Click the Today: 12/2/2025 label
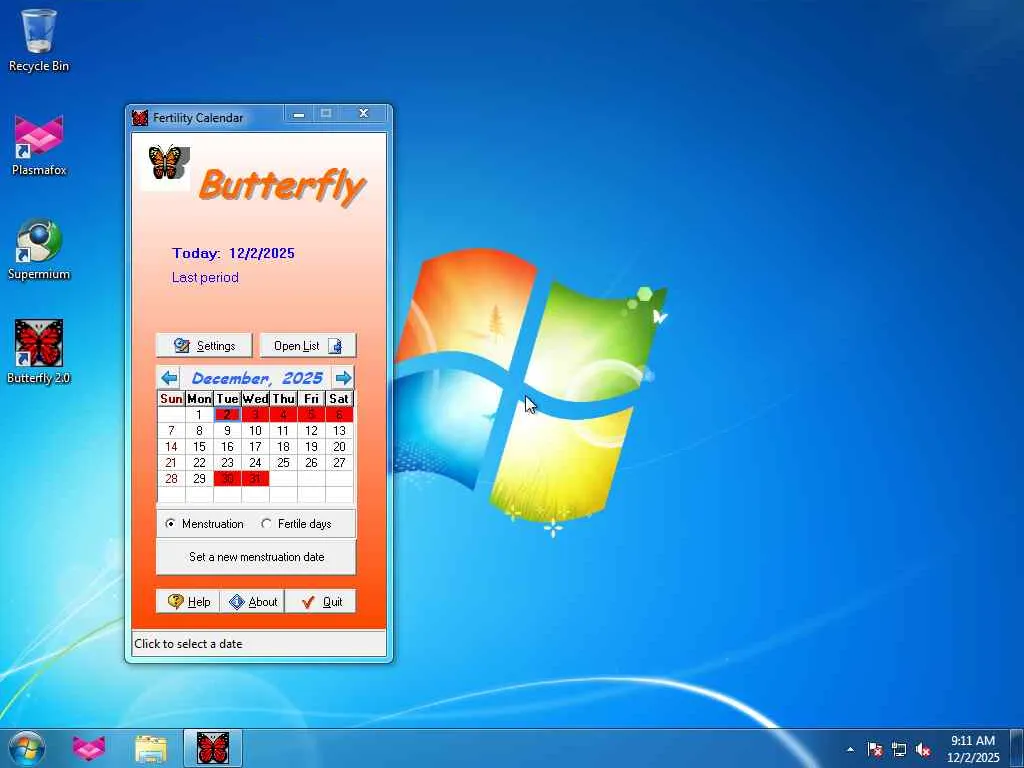 [x=233, y=253]
